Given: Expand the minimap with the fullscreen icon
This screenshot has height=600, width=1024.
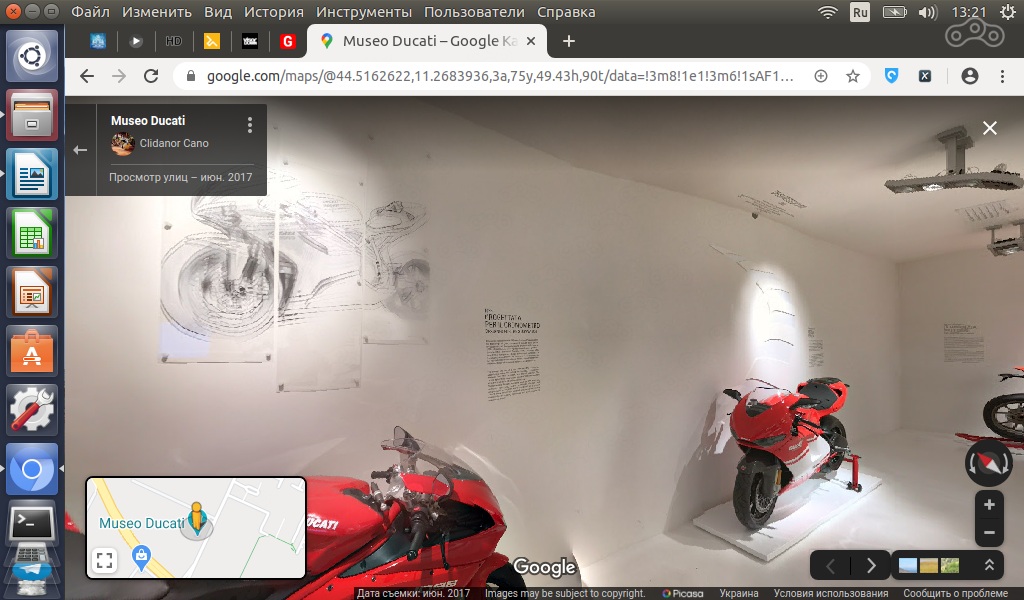Looking at the screenshot, I should [104, 561].
